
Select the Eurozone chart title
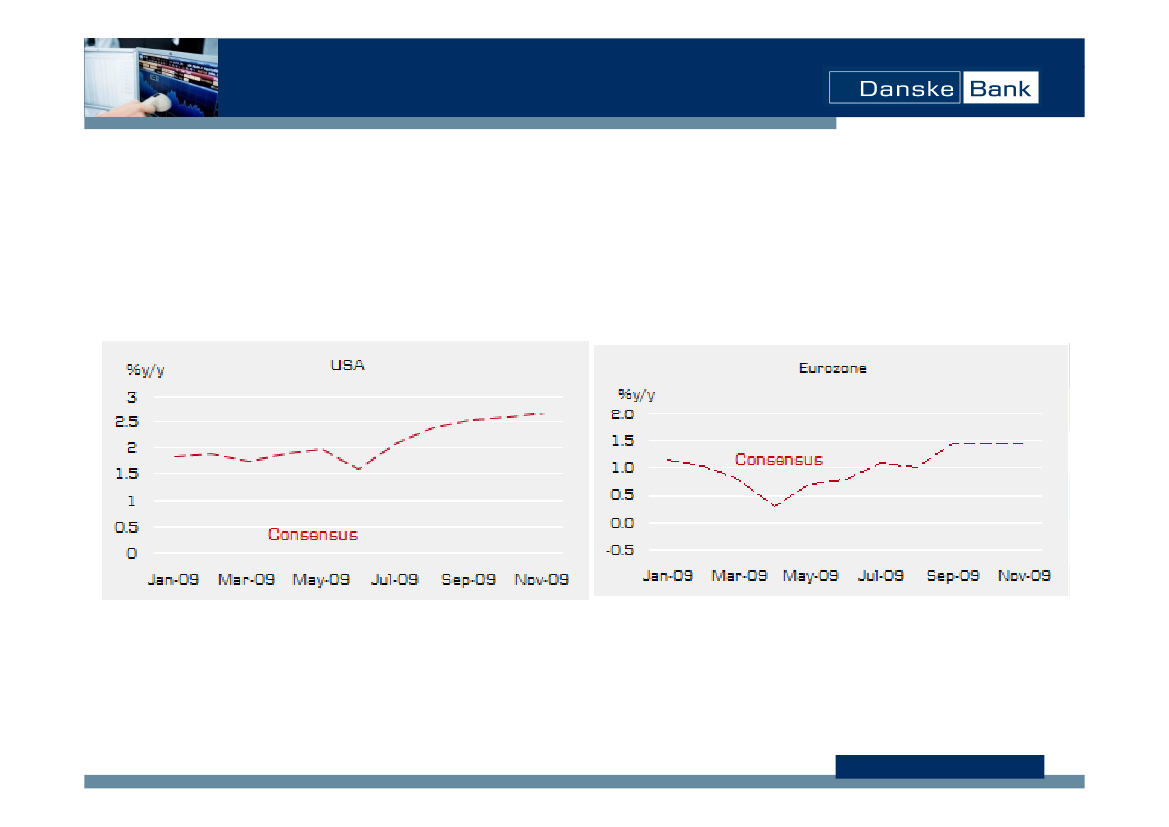pos(832,368)
